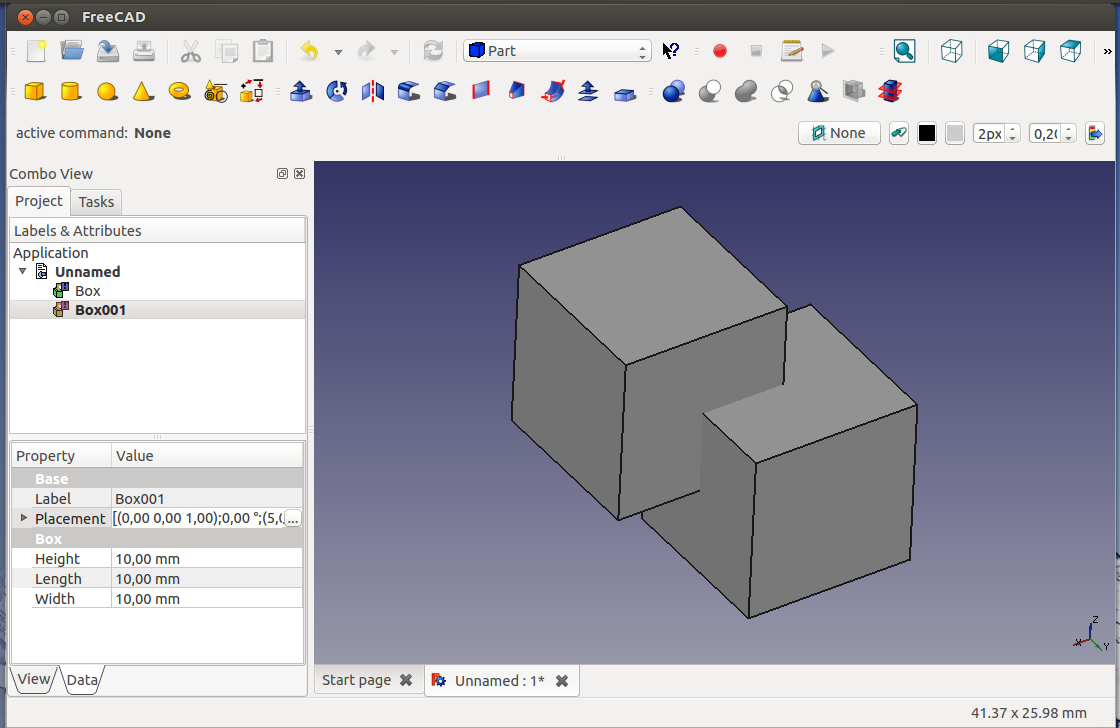The image size is (1120, 728).
Task: Create a Torus solid
Action: (180, 92)
